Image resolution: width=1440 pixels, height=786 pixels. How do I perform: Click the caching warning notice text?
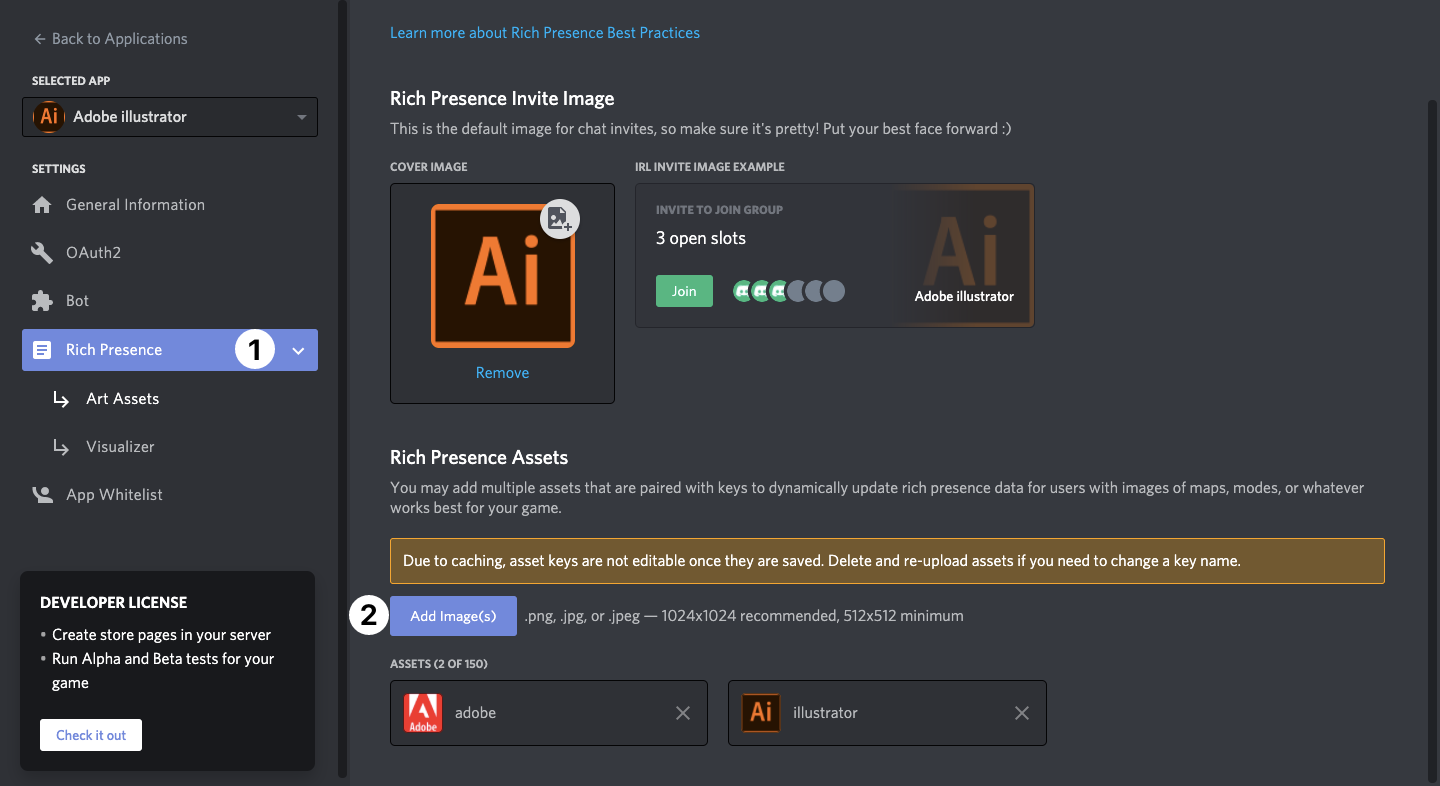(821, 561)
